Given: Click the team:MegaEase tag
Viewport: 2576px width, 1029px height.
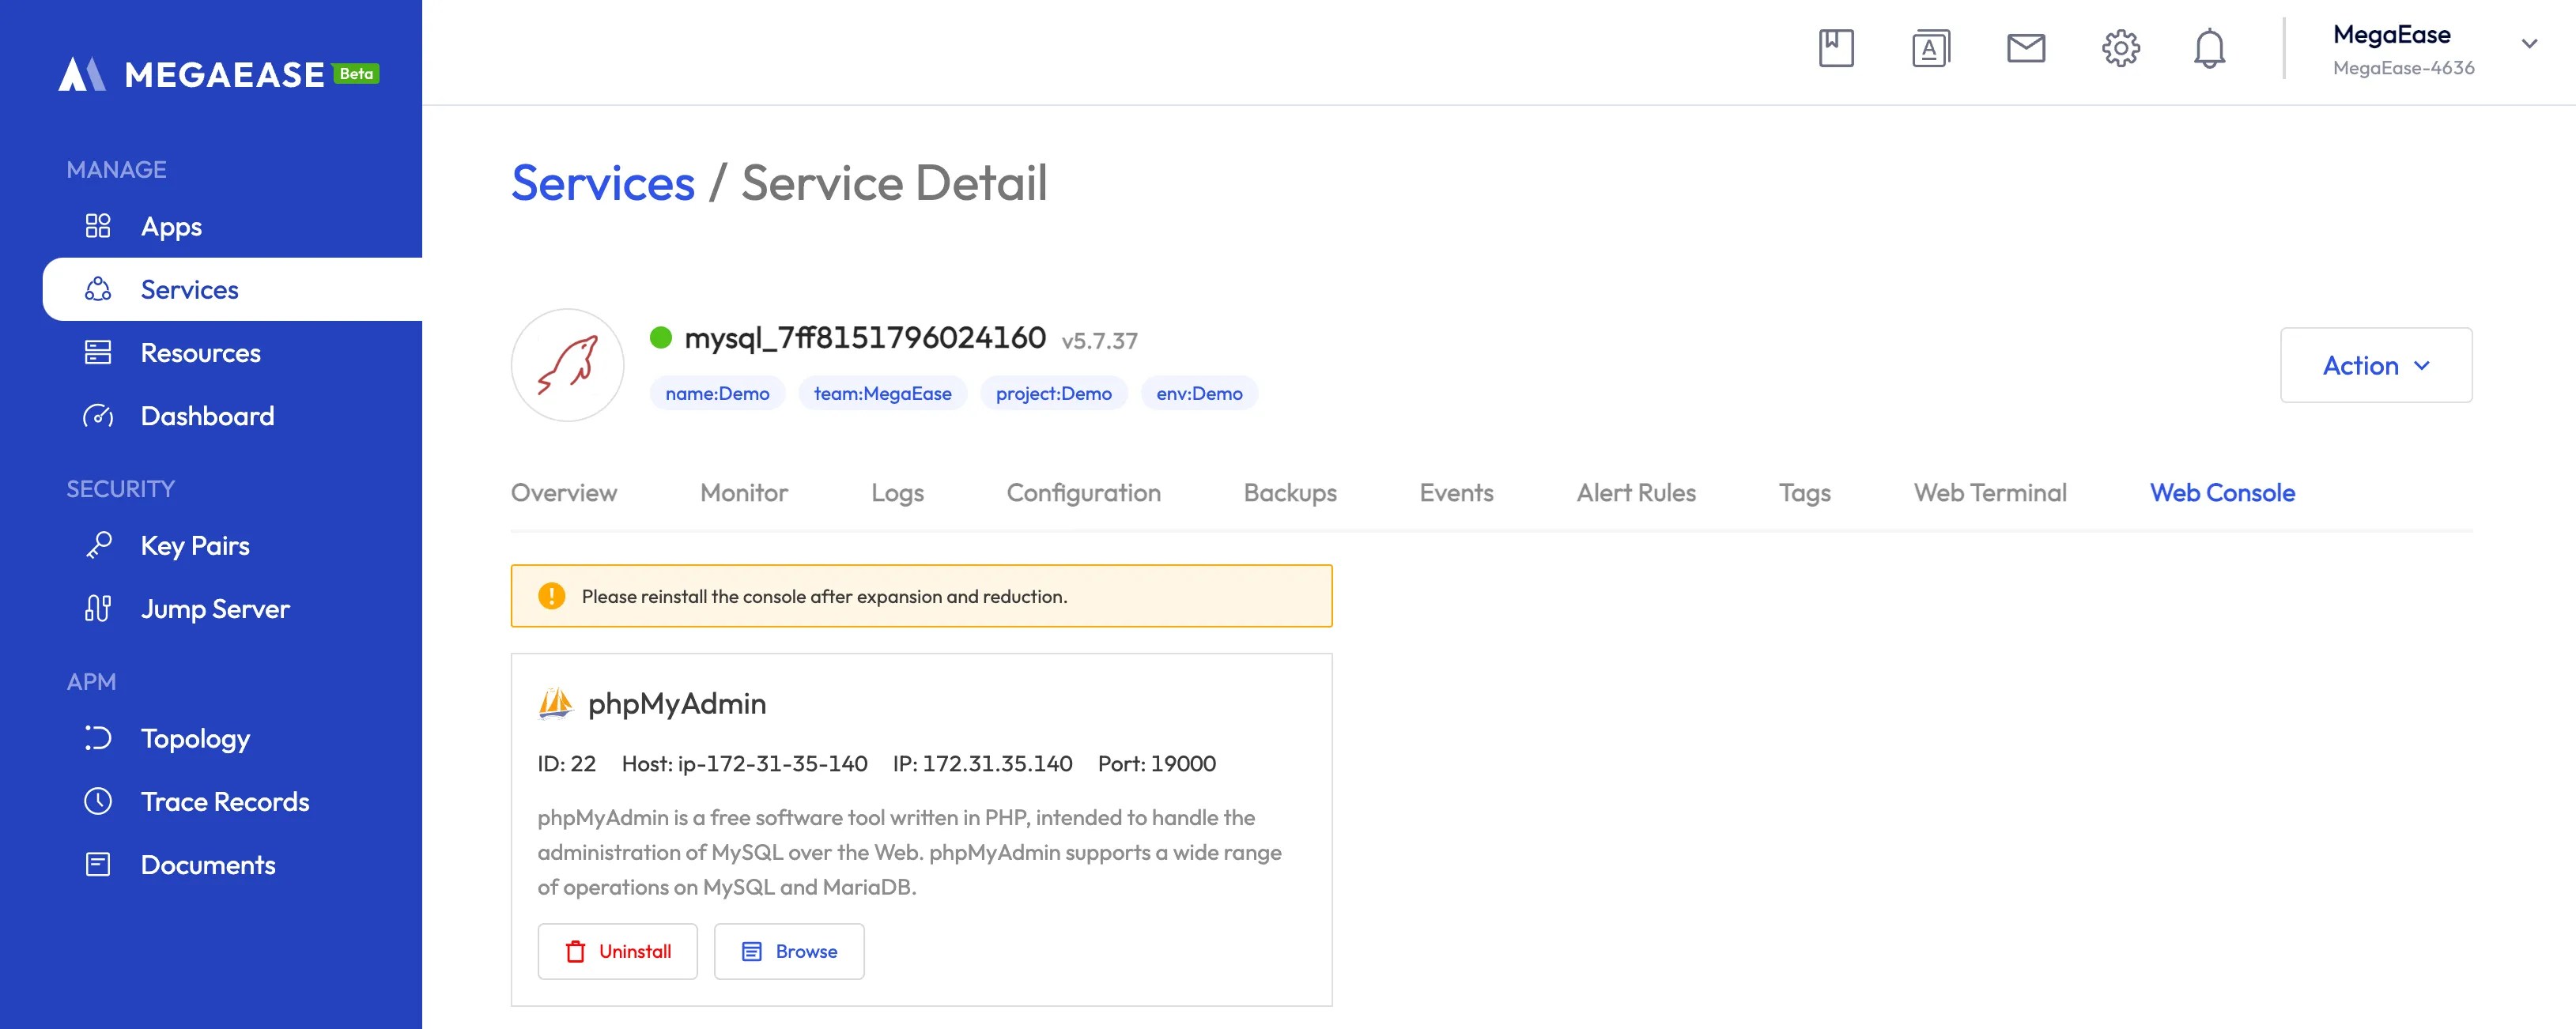Looking at the screenshot, I should click(882, 393).
